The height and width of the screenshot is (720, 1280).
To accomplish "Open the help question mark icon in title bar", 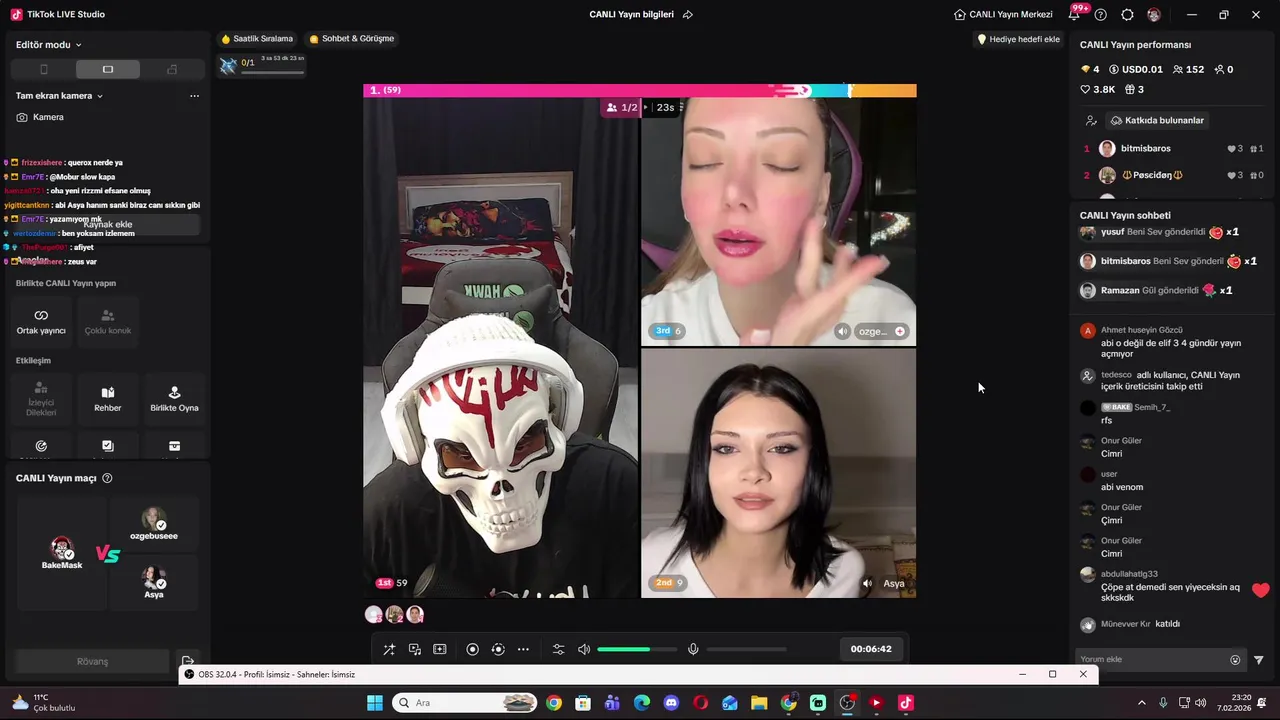I will click(x=1101, y=15).
